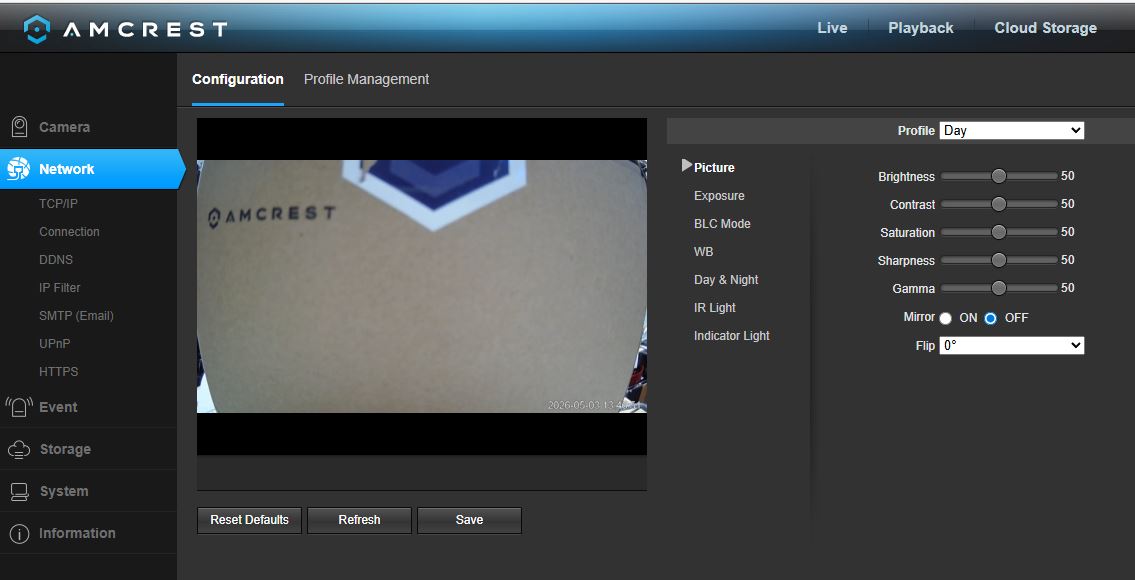The width and height of the screenshot is (1135, 580).
Task: Click the Sharpness slider handle
Action: [x=999, y=260]
